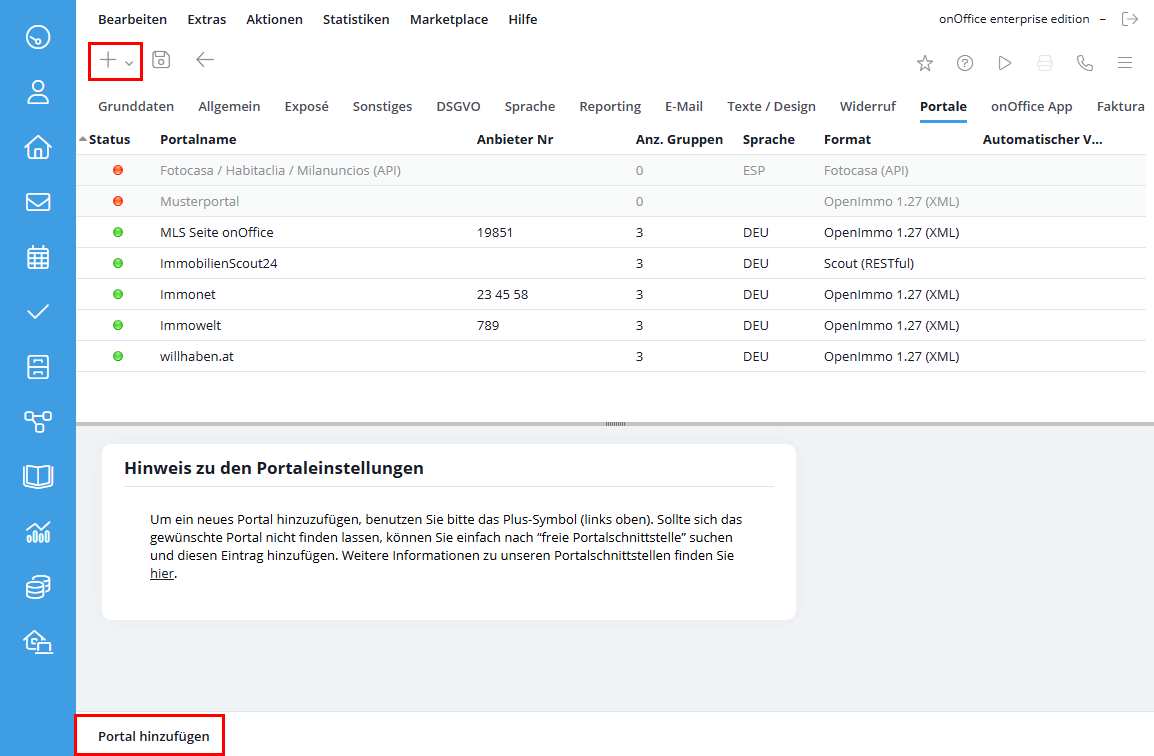Select the Portale tab
Viewport: 1154px width, 756px height.
(x=943, y=107)
